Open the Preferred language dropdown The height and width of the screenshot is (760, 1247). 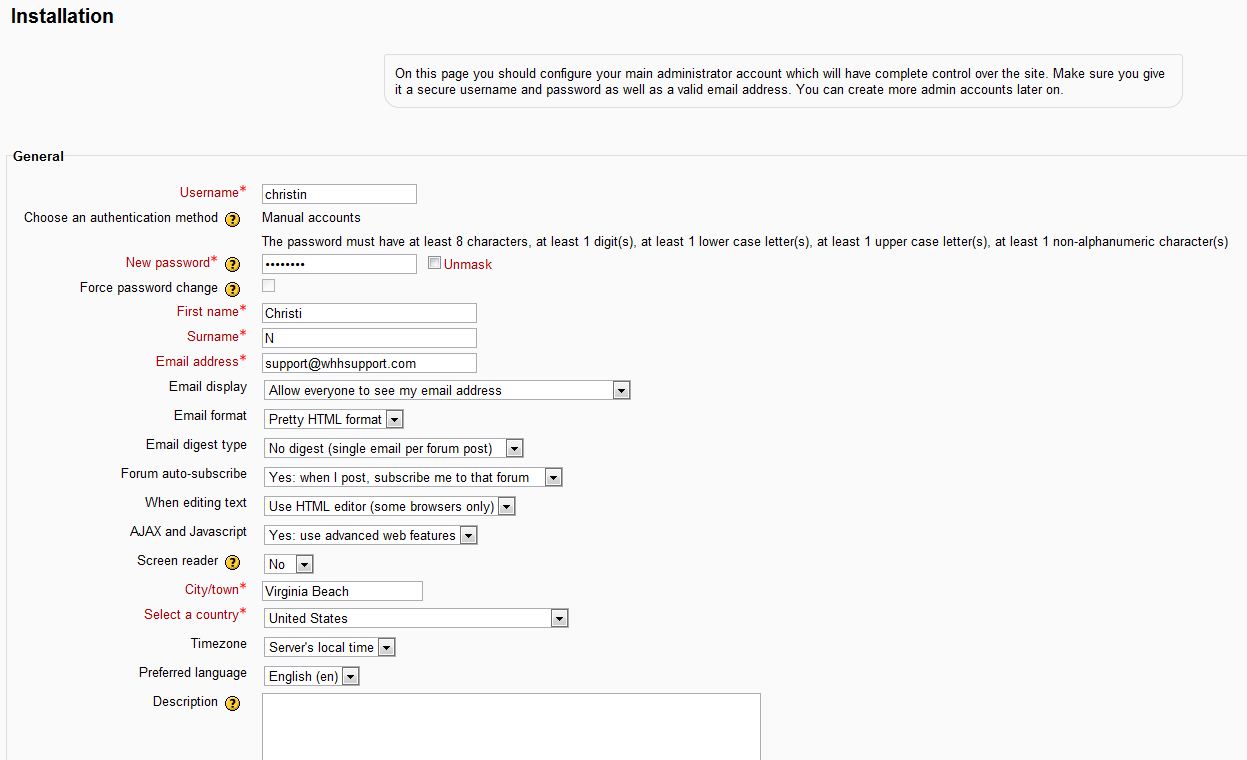[x=312, y=676]
